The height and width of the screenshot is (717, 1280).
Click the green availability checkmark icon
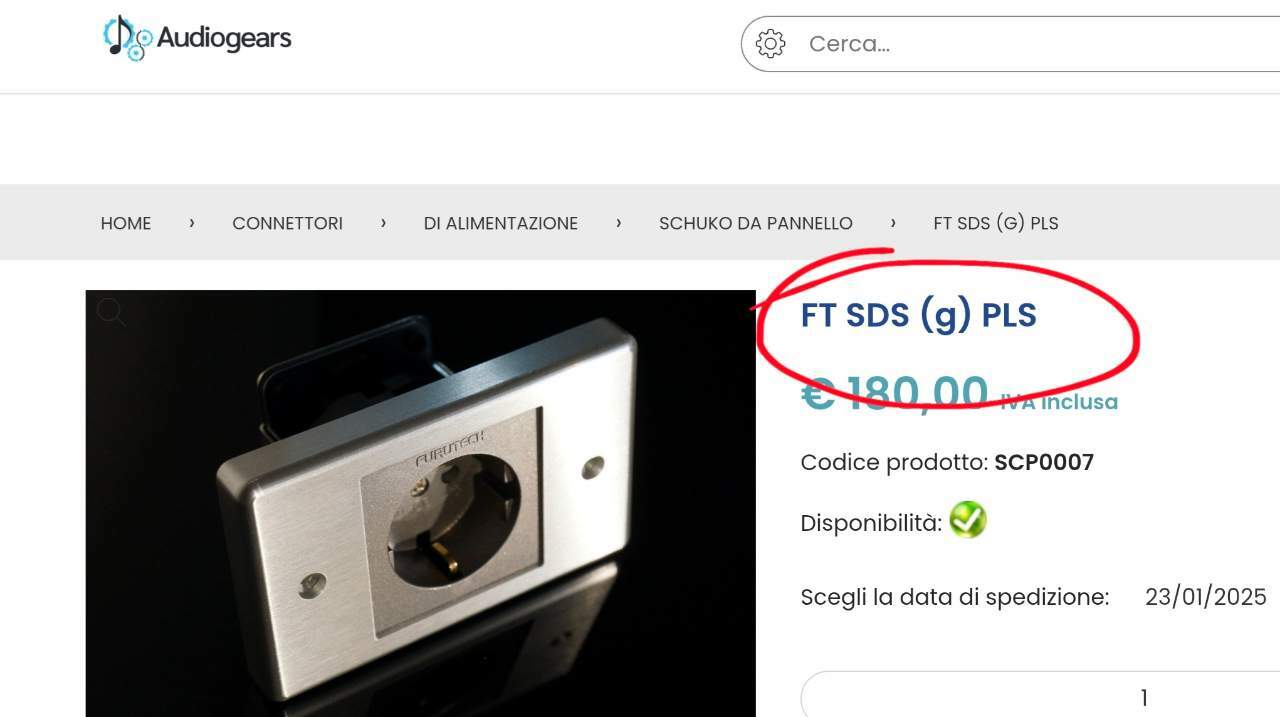(967, 520)
